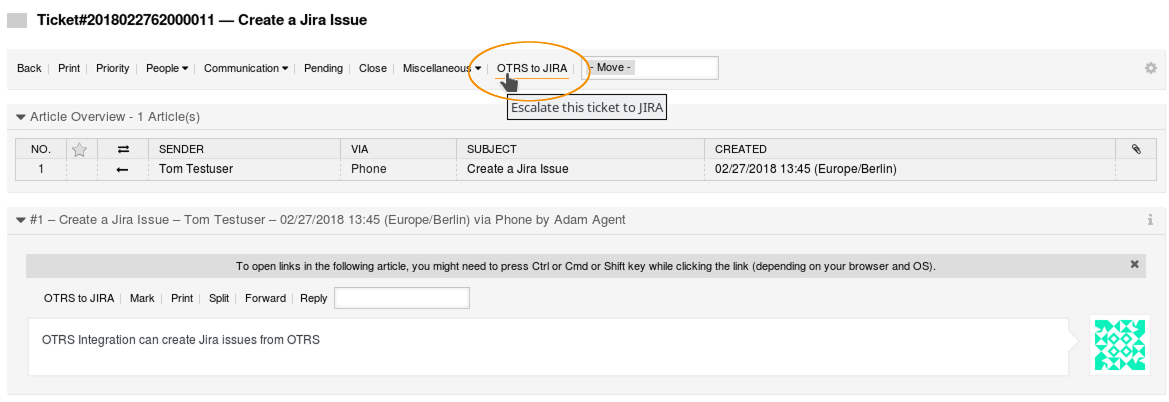Open the People dropdown menu
This screenshot has height=402, width=1169.
pos(167,68)
